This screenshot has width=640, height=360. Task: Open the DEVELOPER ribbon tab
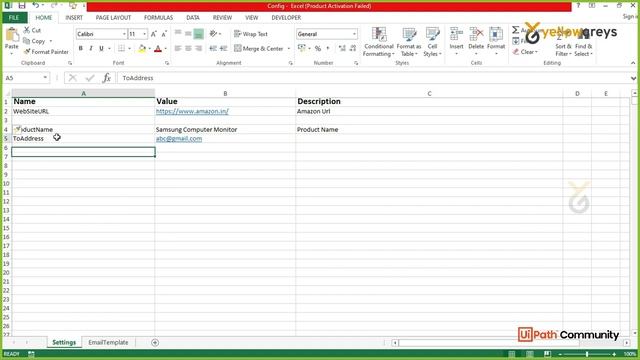point(286,18)
